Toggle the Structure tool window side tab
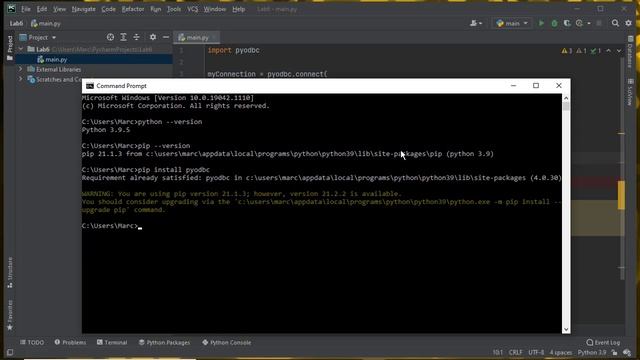This screenshot has width=640, height=360. tap(10, 272)
